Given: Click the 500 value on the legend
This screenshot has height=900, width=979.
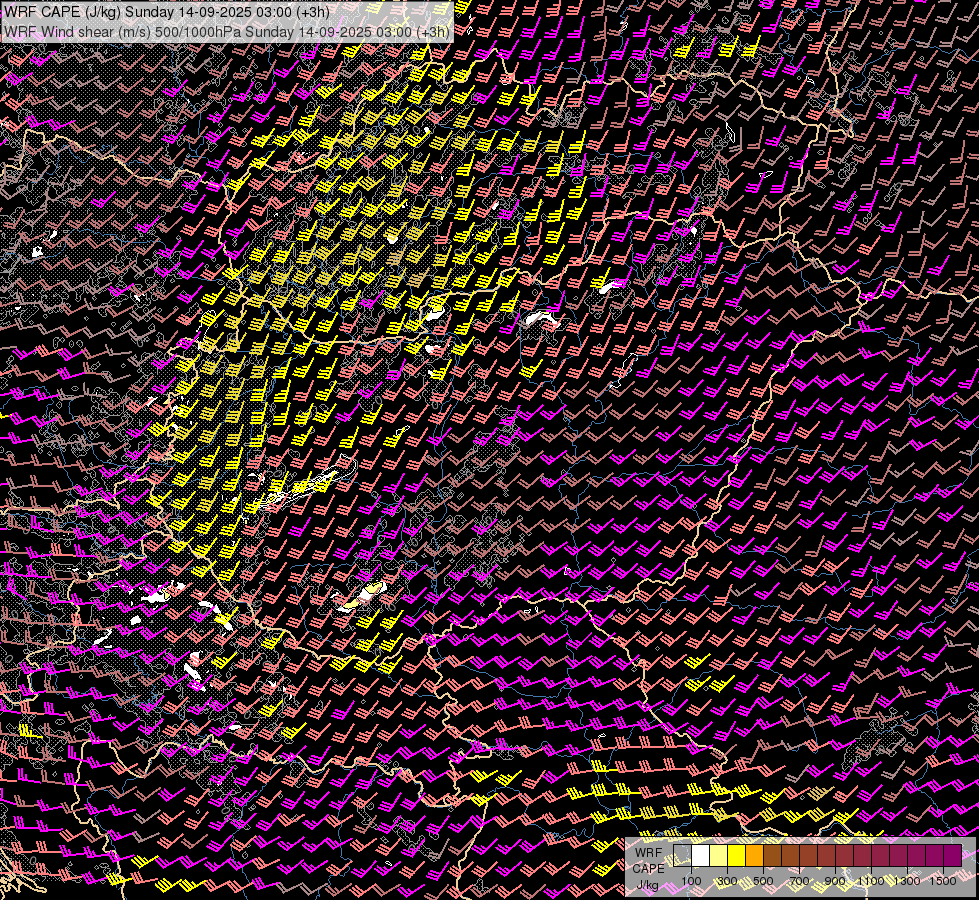Looking at the screenshot, I should [763, 881].
